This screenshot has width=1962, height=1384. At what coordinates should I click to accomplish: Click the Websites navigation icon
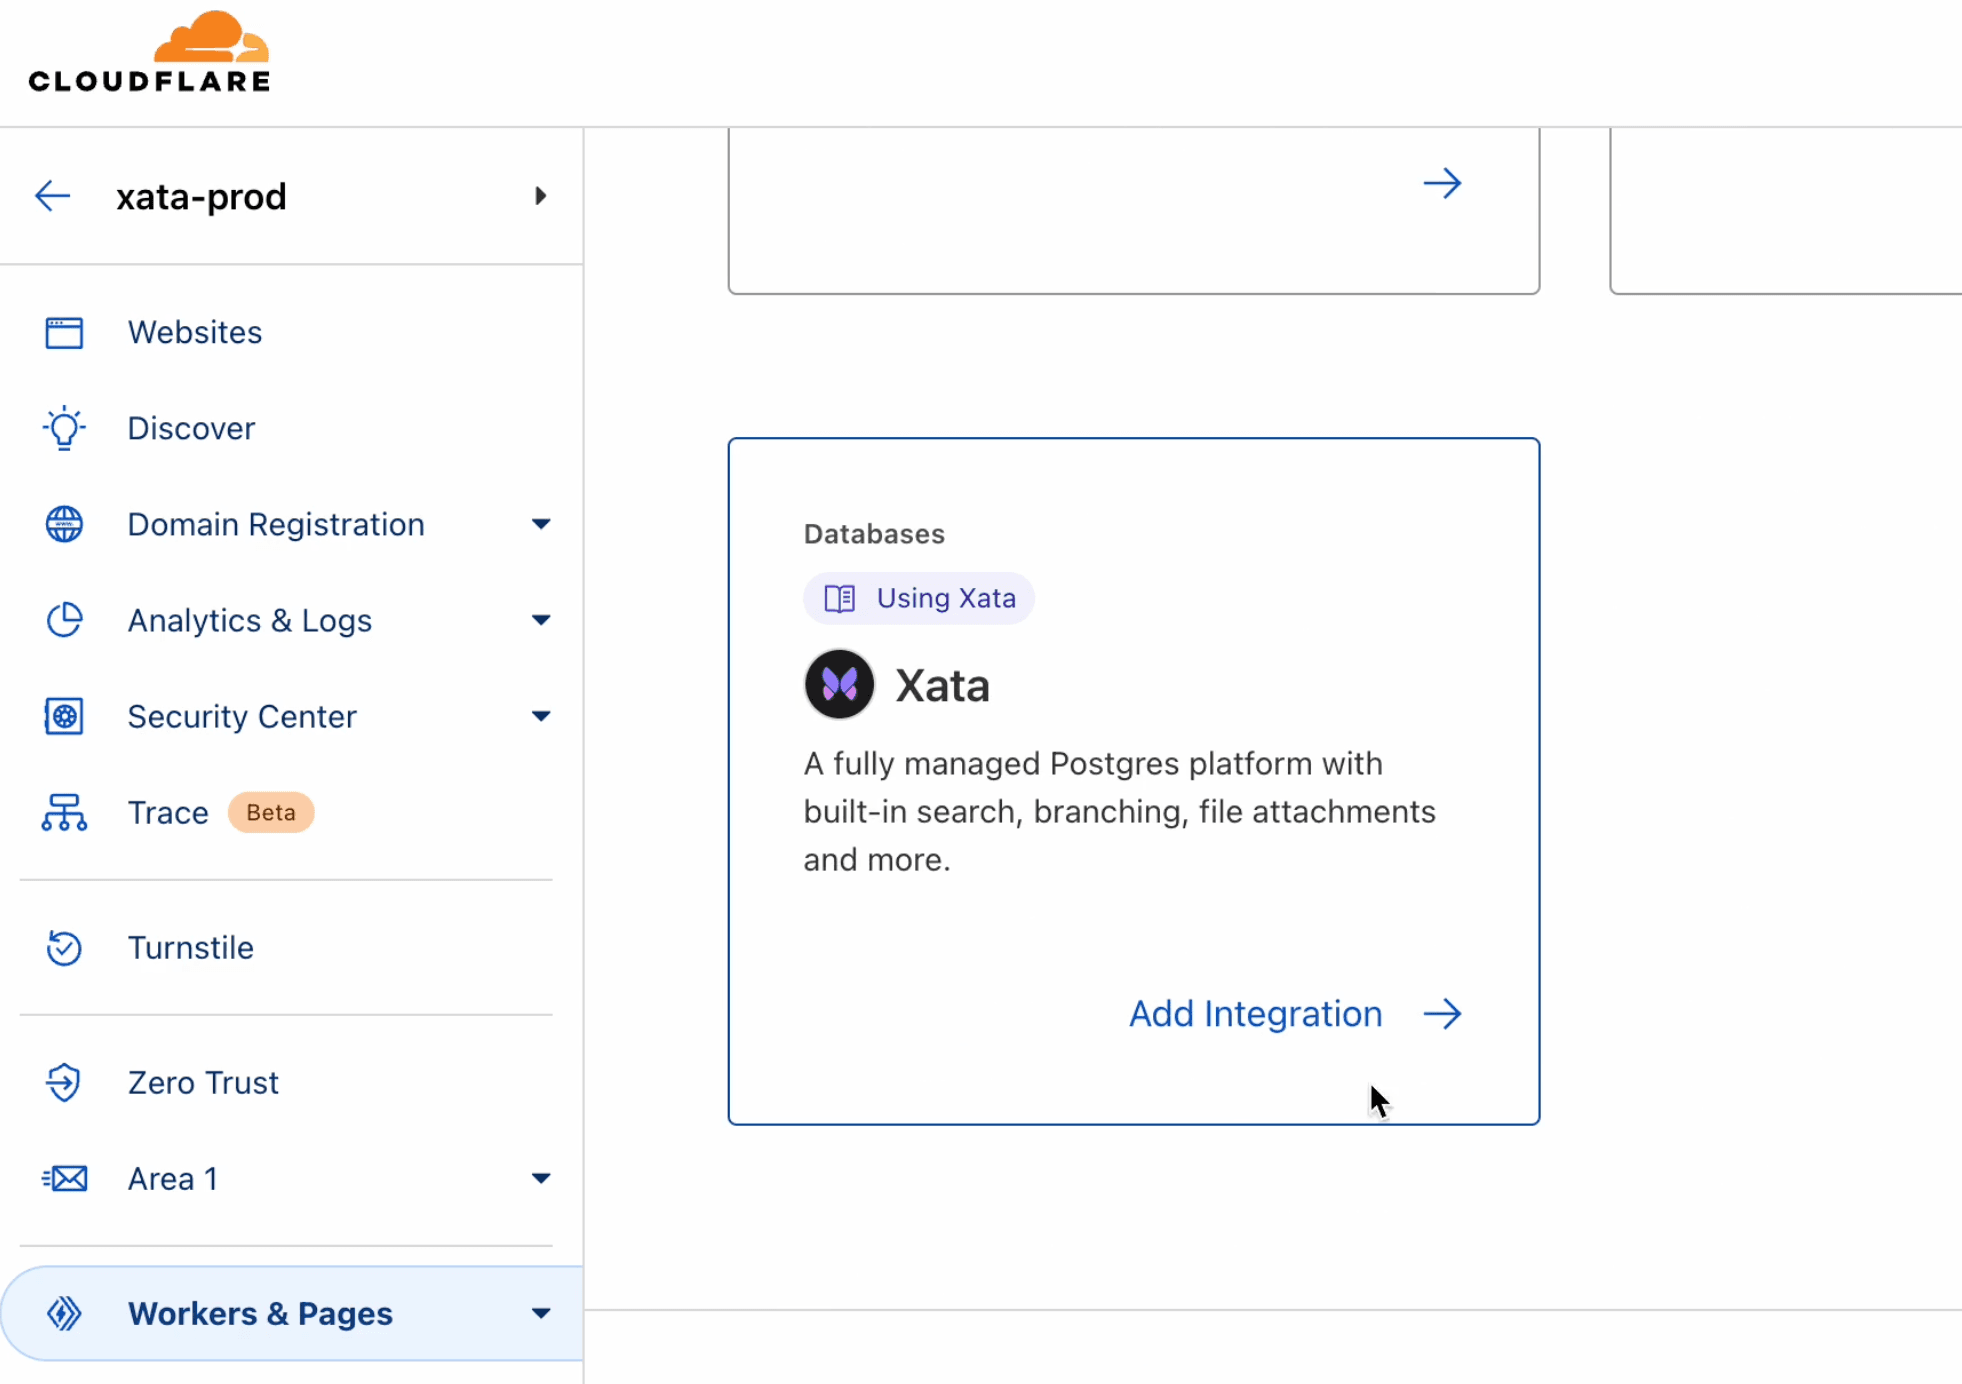click(x=64, y=331)
